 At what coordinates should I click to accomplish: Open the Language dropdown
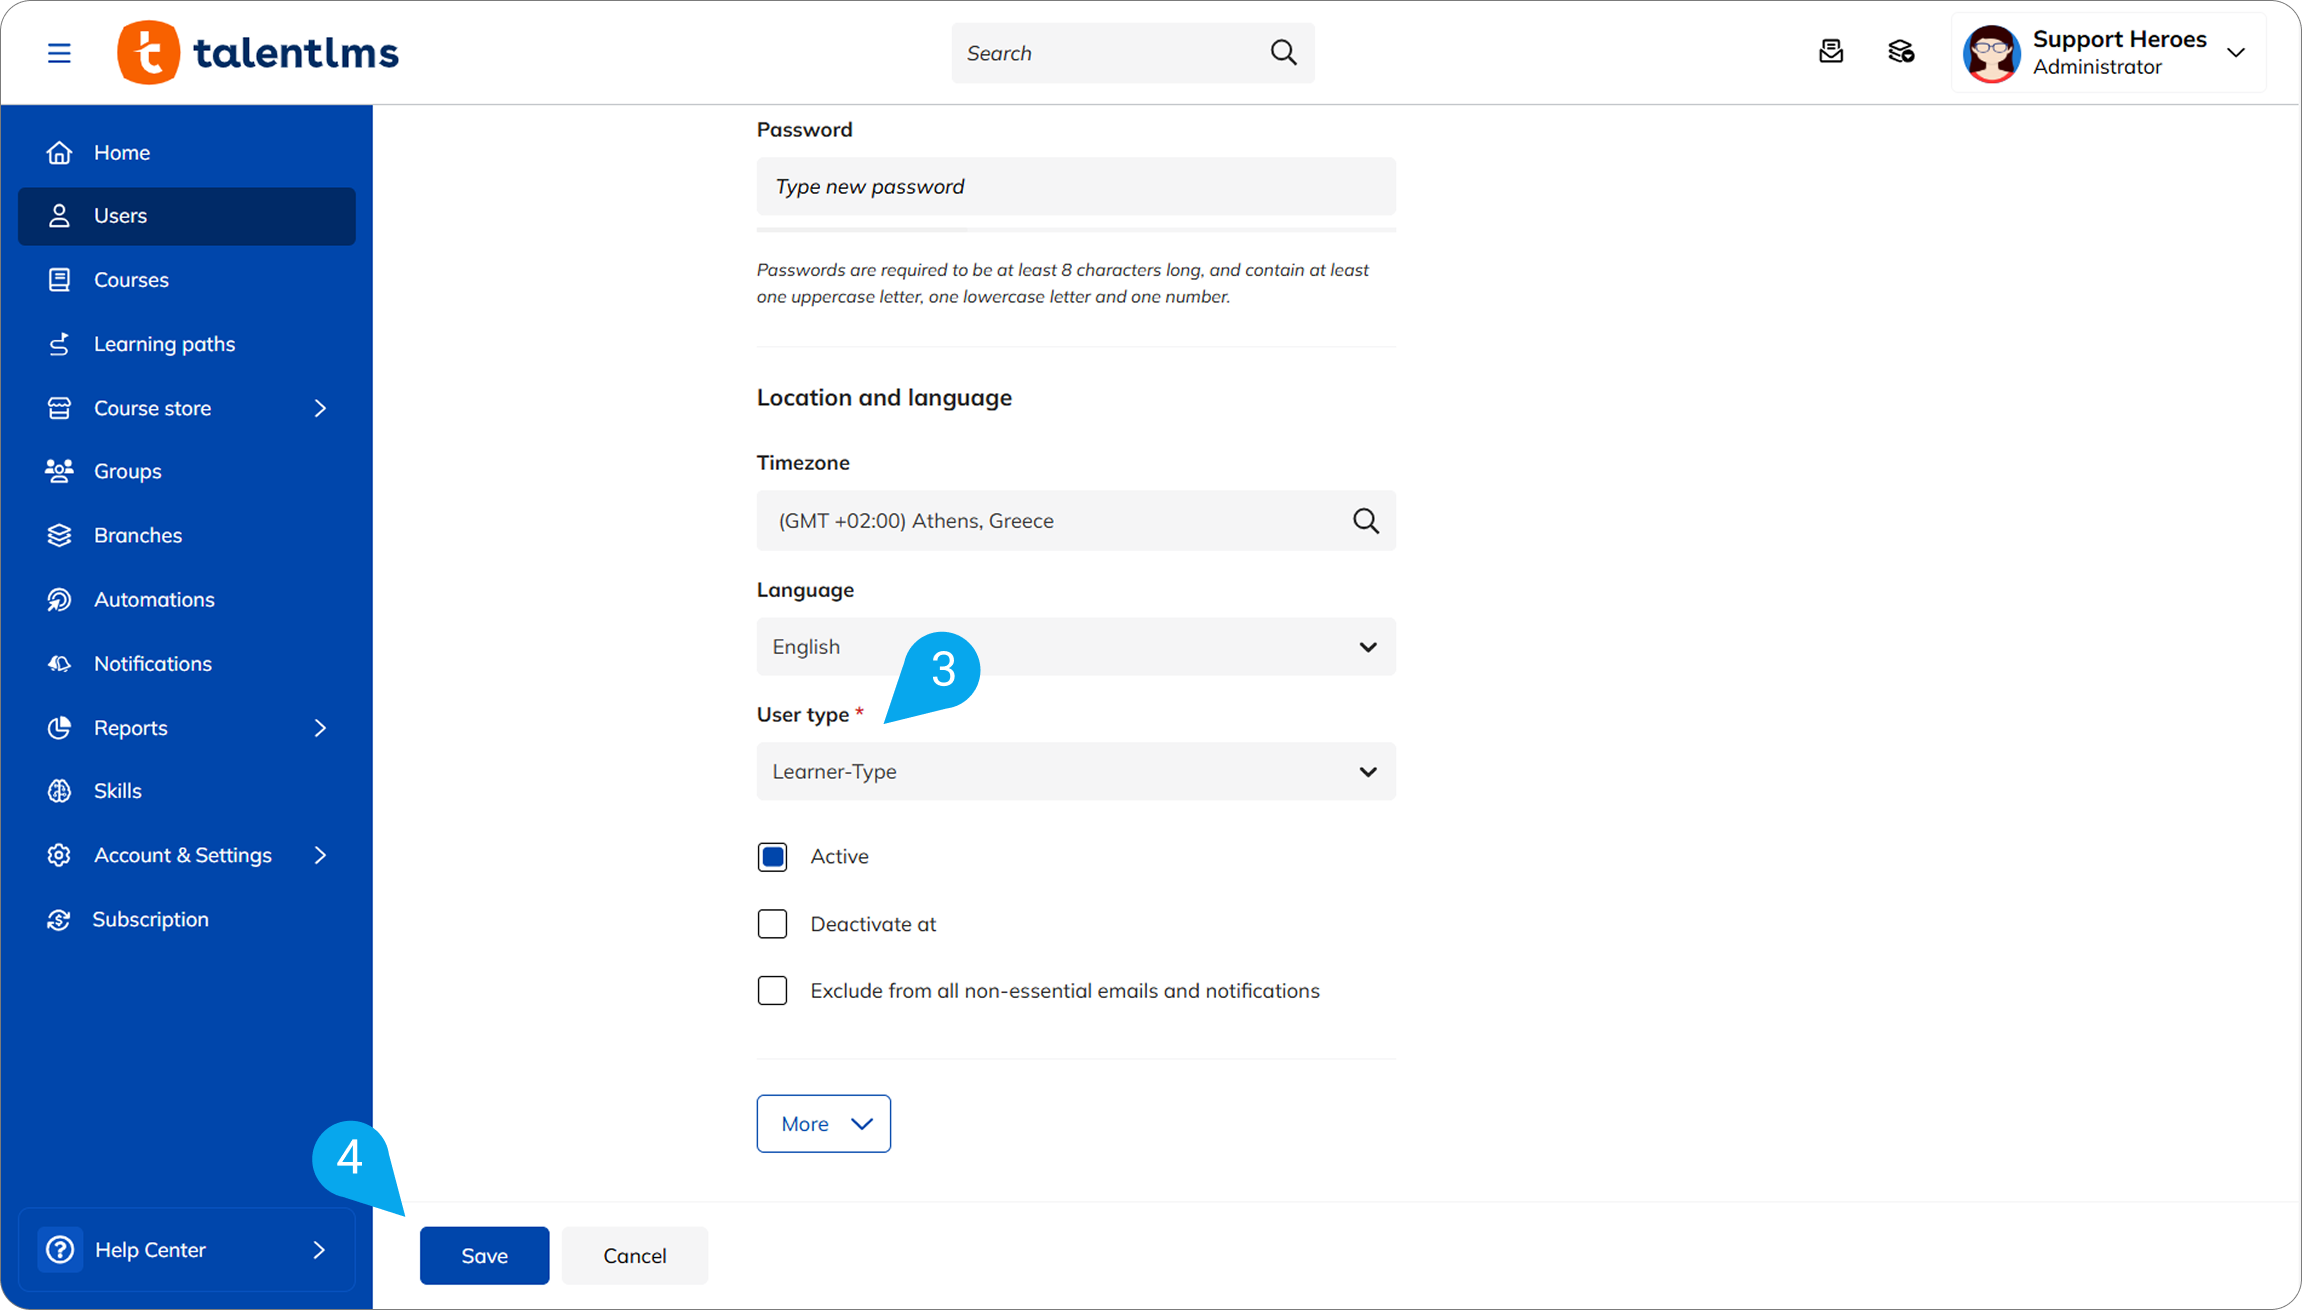(x=1075, y=647)
